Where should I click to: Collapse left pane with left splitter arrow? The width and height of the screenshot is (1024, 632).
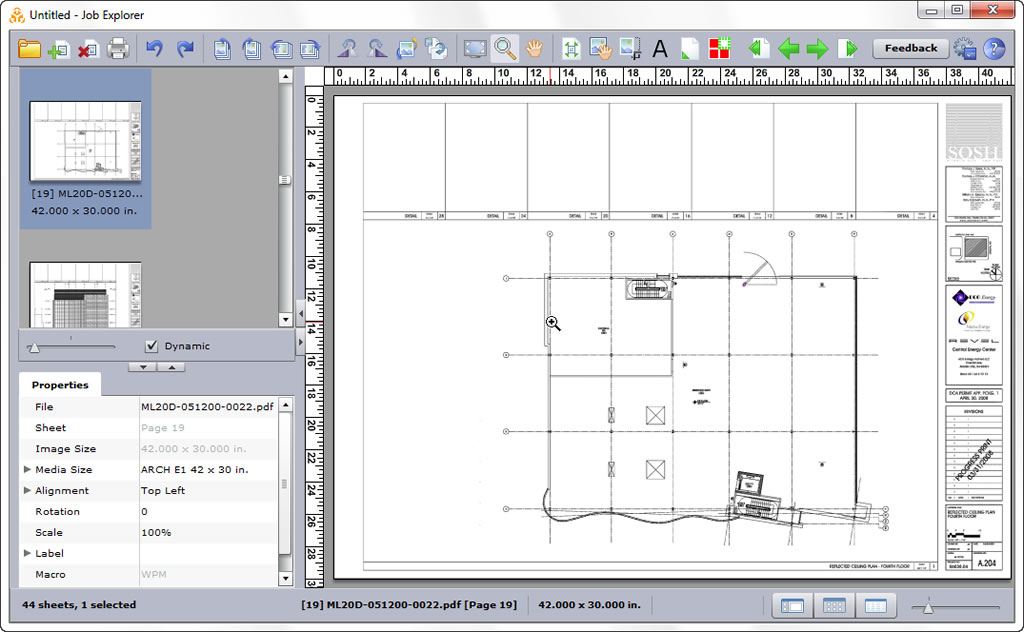click(300, 314)
